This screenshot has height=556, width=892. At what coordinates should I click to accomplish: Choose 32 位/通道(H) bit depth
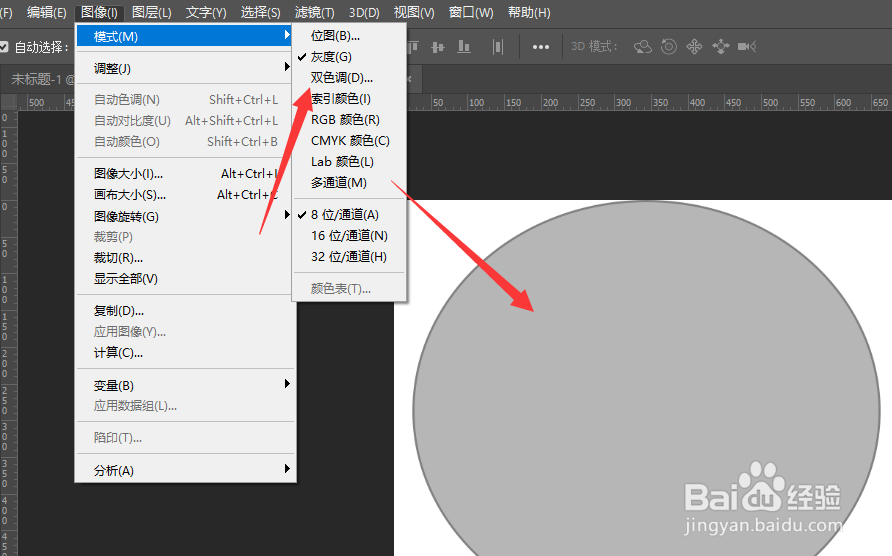coord(349,257)
